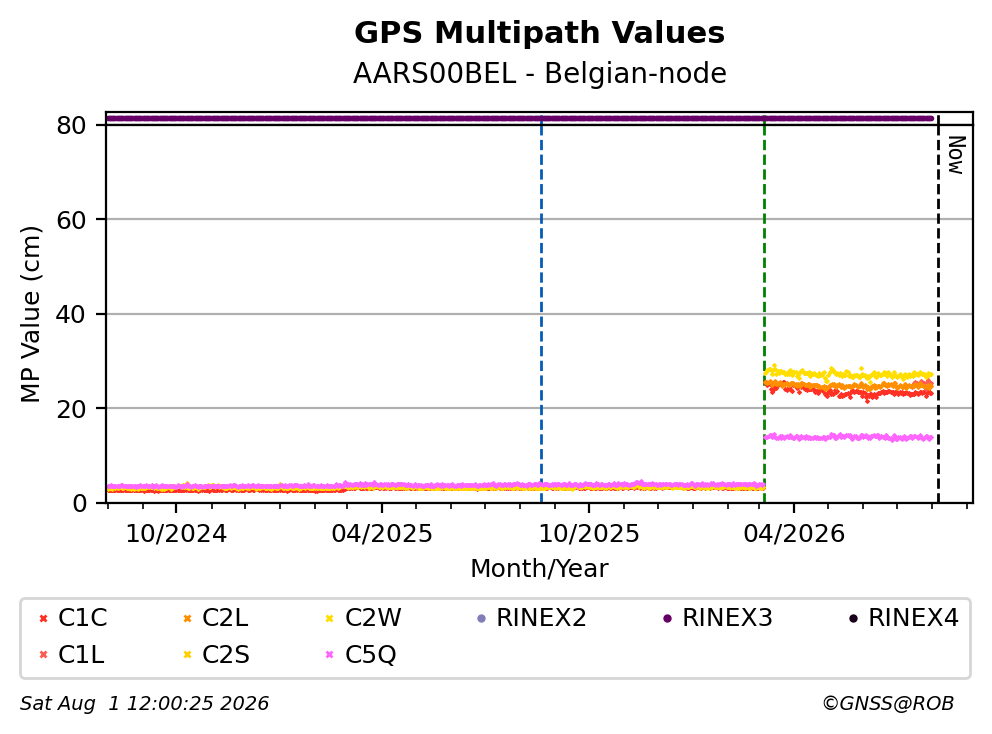992x734 pixels.
Task: Click the 10/2024 x-axis tick label
Action: [176, 534]
